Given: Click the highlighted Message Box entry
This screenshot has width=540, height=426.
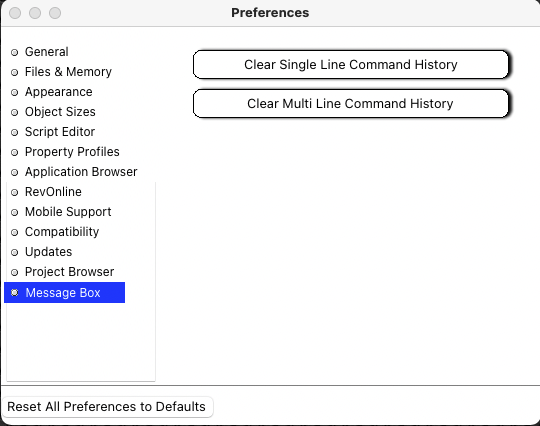Looking at the screenshot, I should pyautogui.click(x=64, y=293).
